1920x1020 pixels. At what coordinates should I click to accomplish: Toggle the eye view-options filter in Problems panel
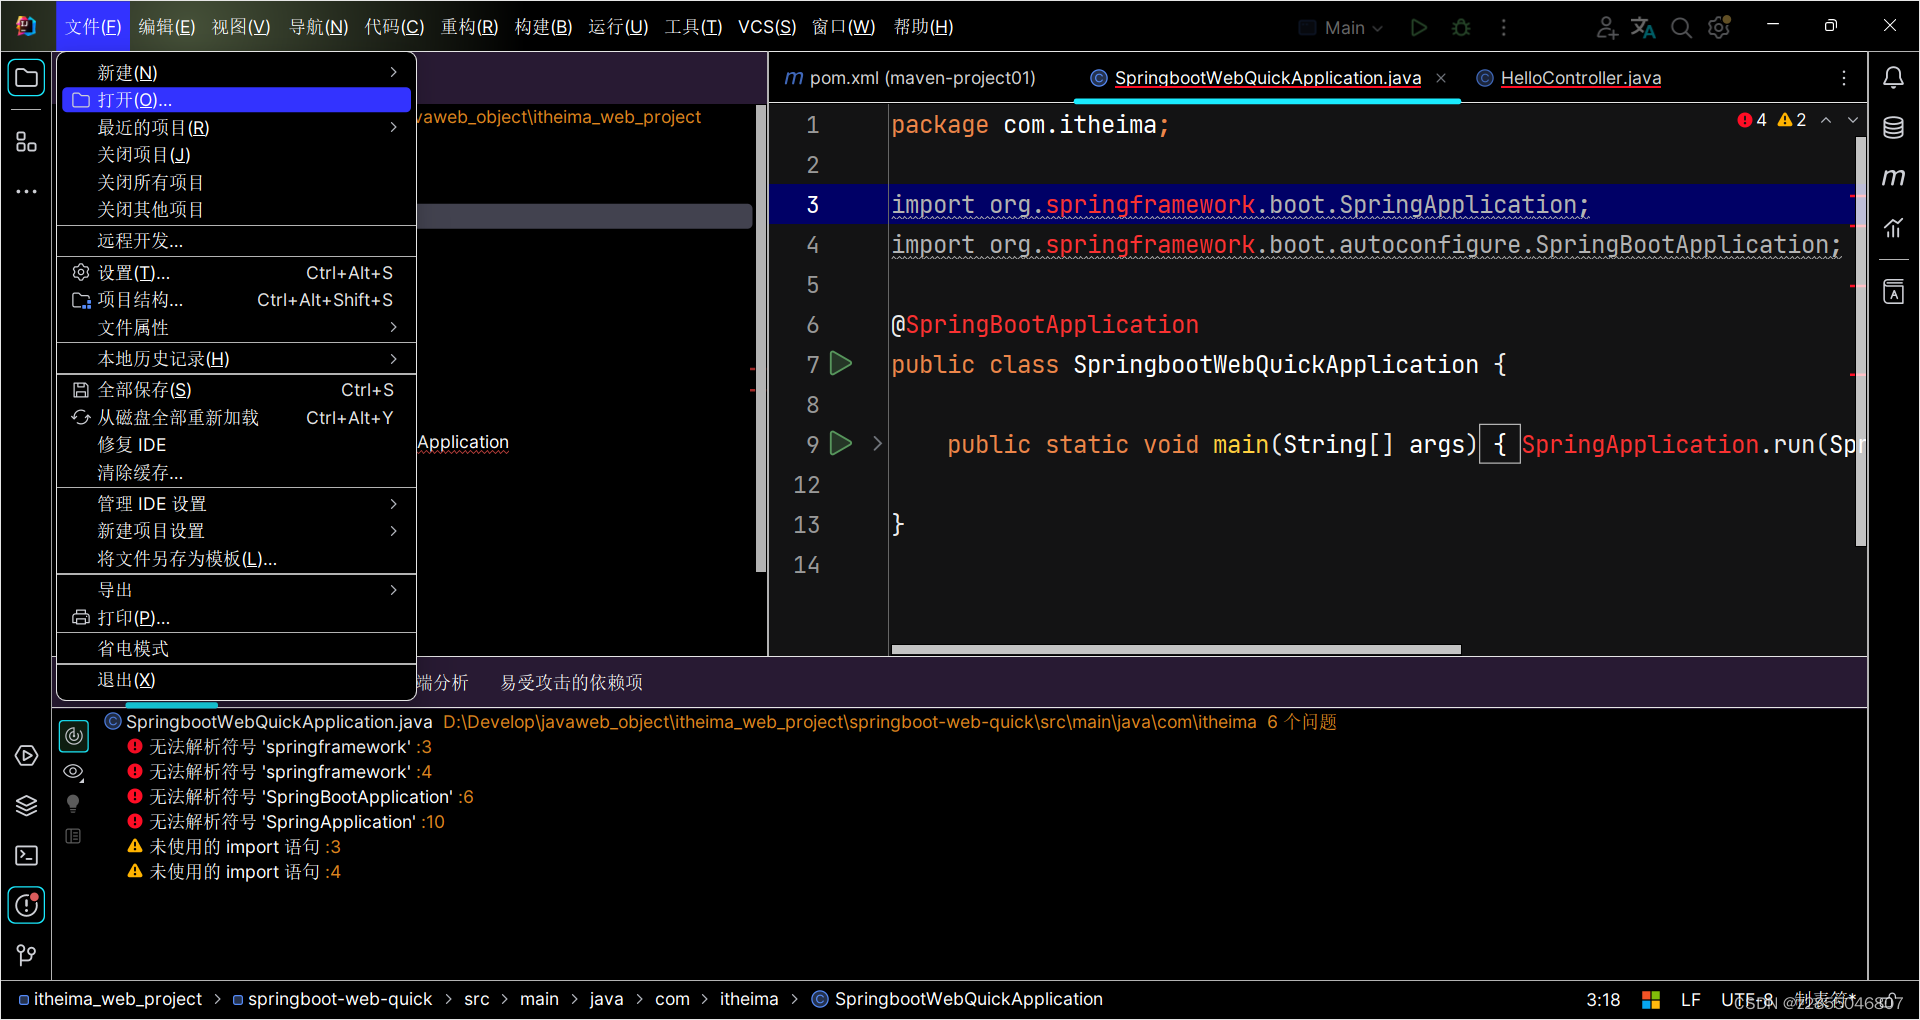(x=73, y=771)
